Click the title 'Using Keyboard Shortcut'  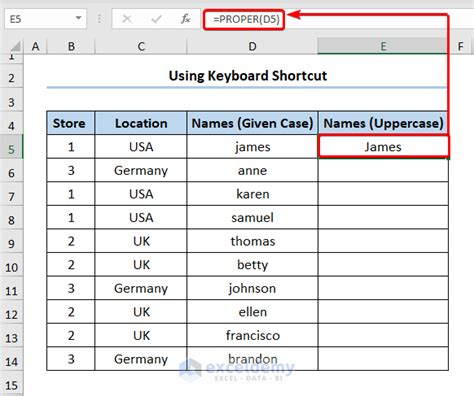tap(248, 76)
